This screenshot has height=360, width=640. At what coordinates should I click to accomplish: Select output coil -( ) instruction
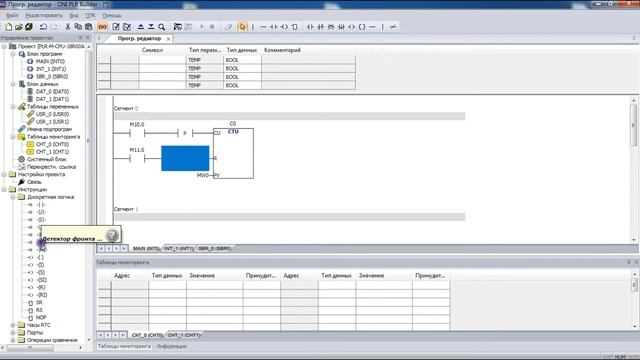[x=41, y=257]
